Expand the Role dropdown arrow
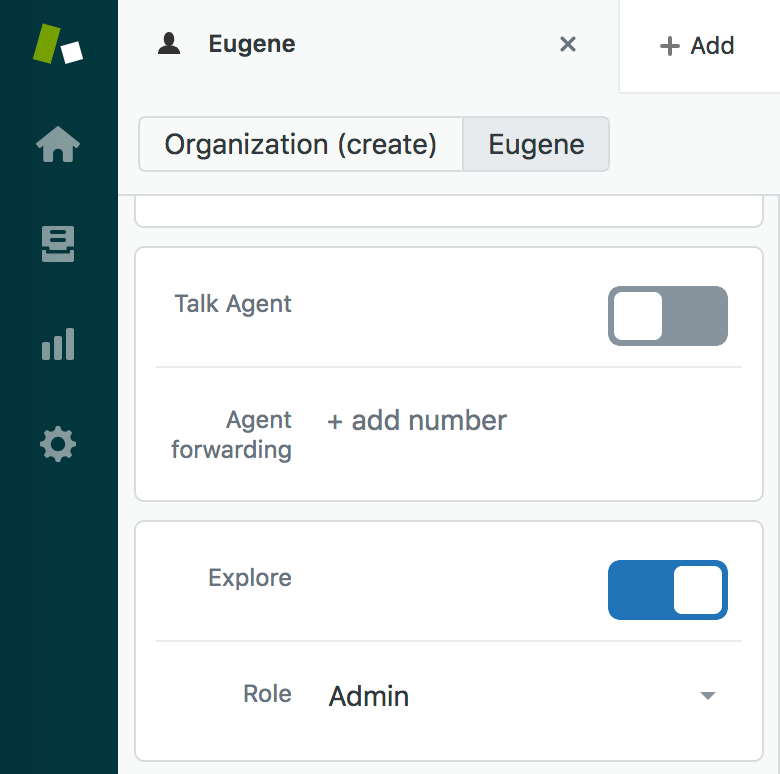This screenshot has height=774, width=780. (x=707, y=695)
